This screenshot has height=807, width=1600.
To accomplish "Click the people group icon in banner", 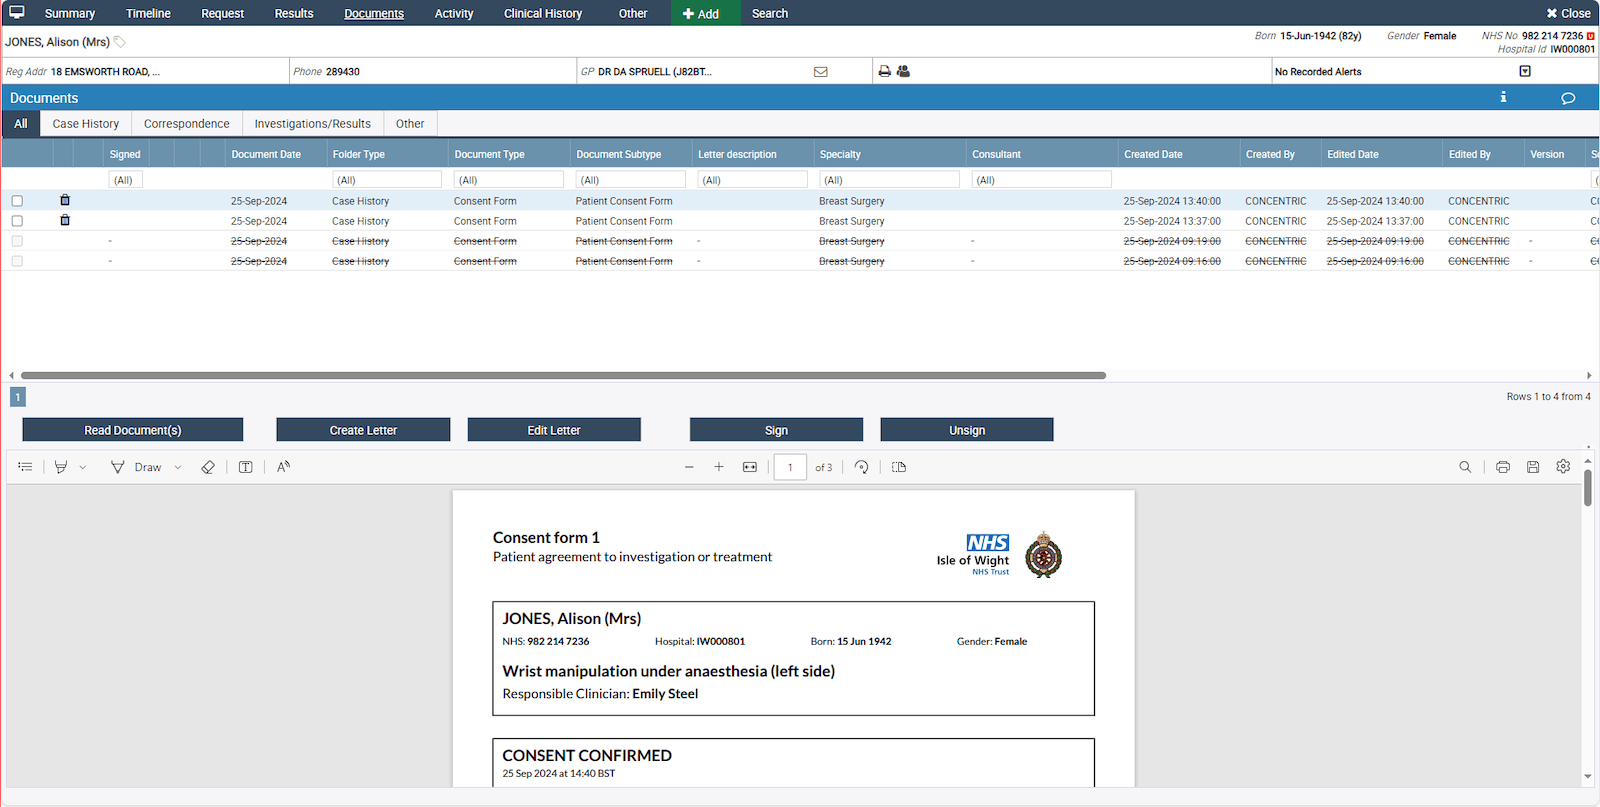I will point(903,71).
